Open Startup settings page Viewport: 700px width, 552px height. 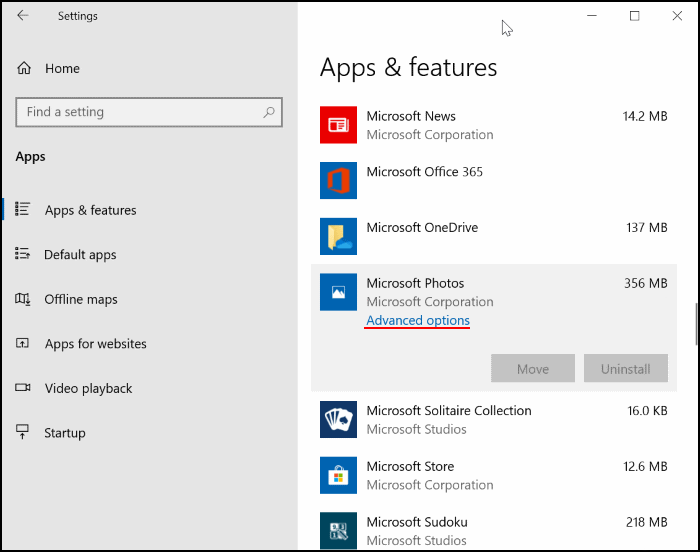click(x=65, y=433)
